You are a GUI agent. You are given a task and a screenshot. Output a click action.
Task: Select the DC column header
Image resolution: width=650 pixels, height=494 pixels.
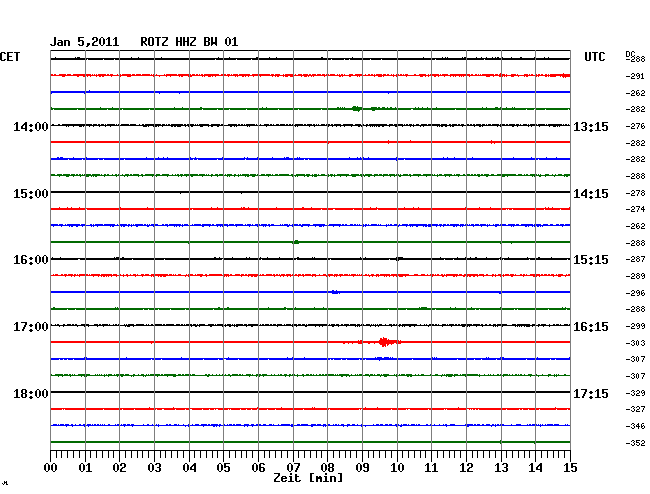630,54
